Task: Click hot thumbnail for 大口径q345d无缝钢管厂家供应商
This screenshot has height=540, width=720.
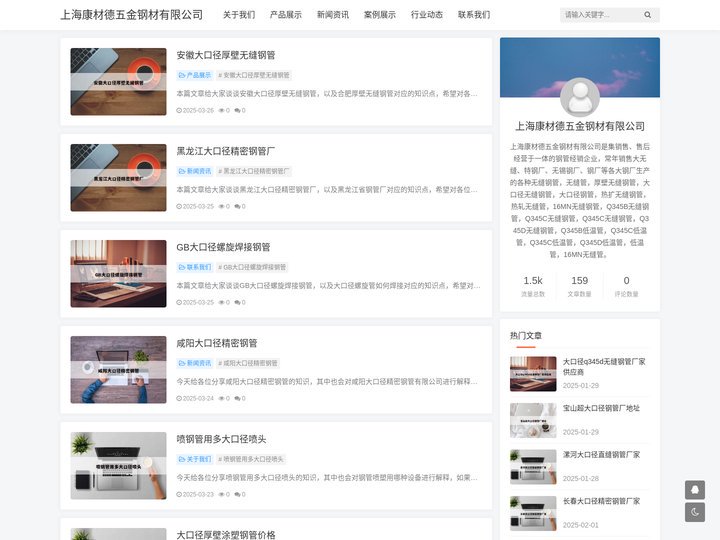Action: pos(533,374)
